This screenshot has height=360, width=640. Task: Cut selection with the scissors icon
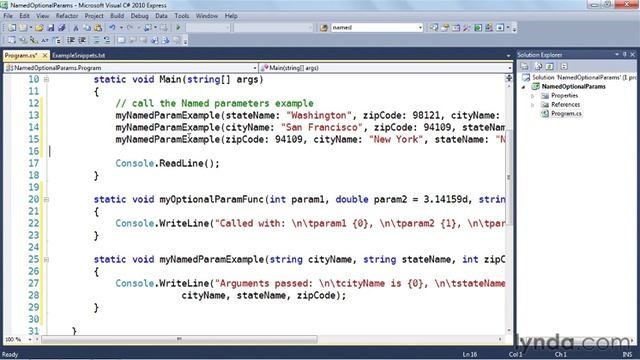pyautogui.click(x=76, y=28)
